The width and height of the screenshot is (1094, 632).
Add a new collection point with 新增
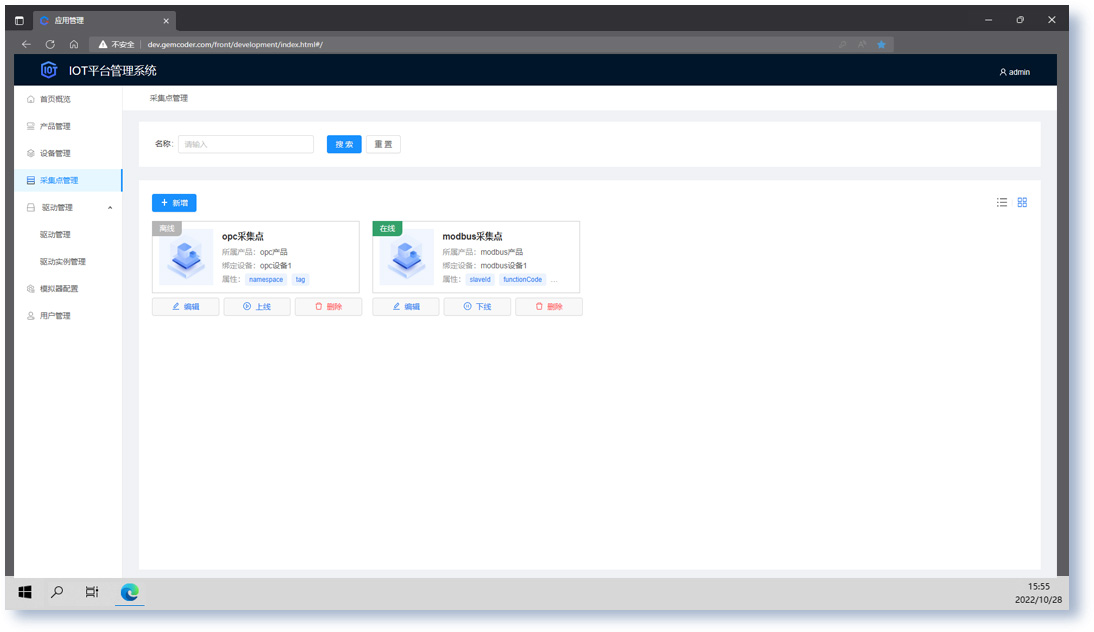(x=174, y=203)
